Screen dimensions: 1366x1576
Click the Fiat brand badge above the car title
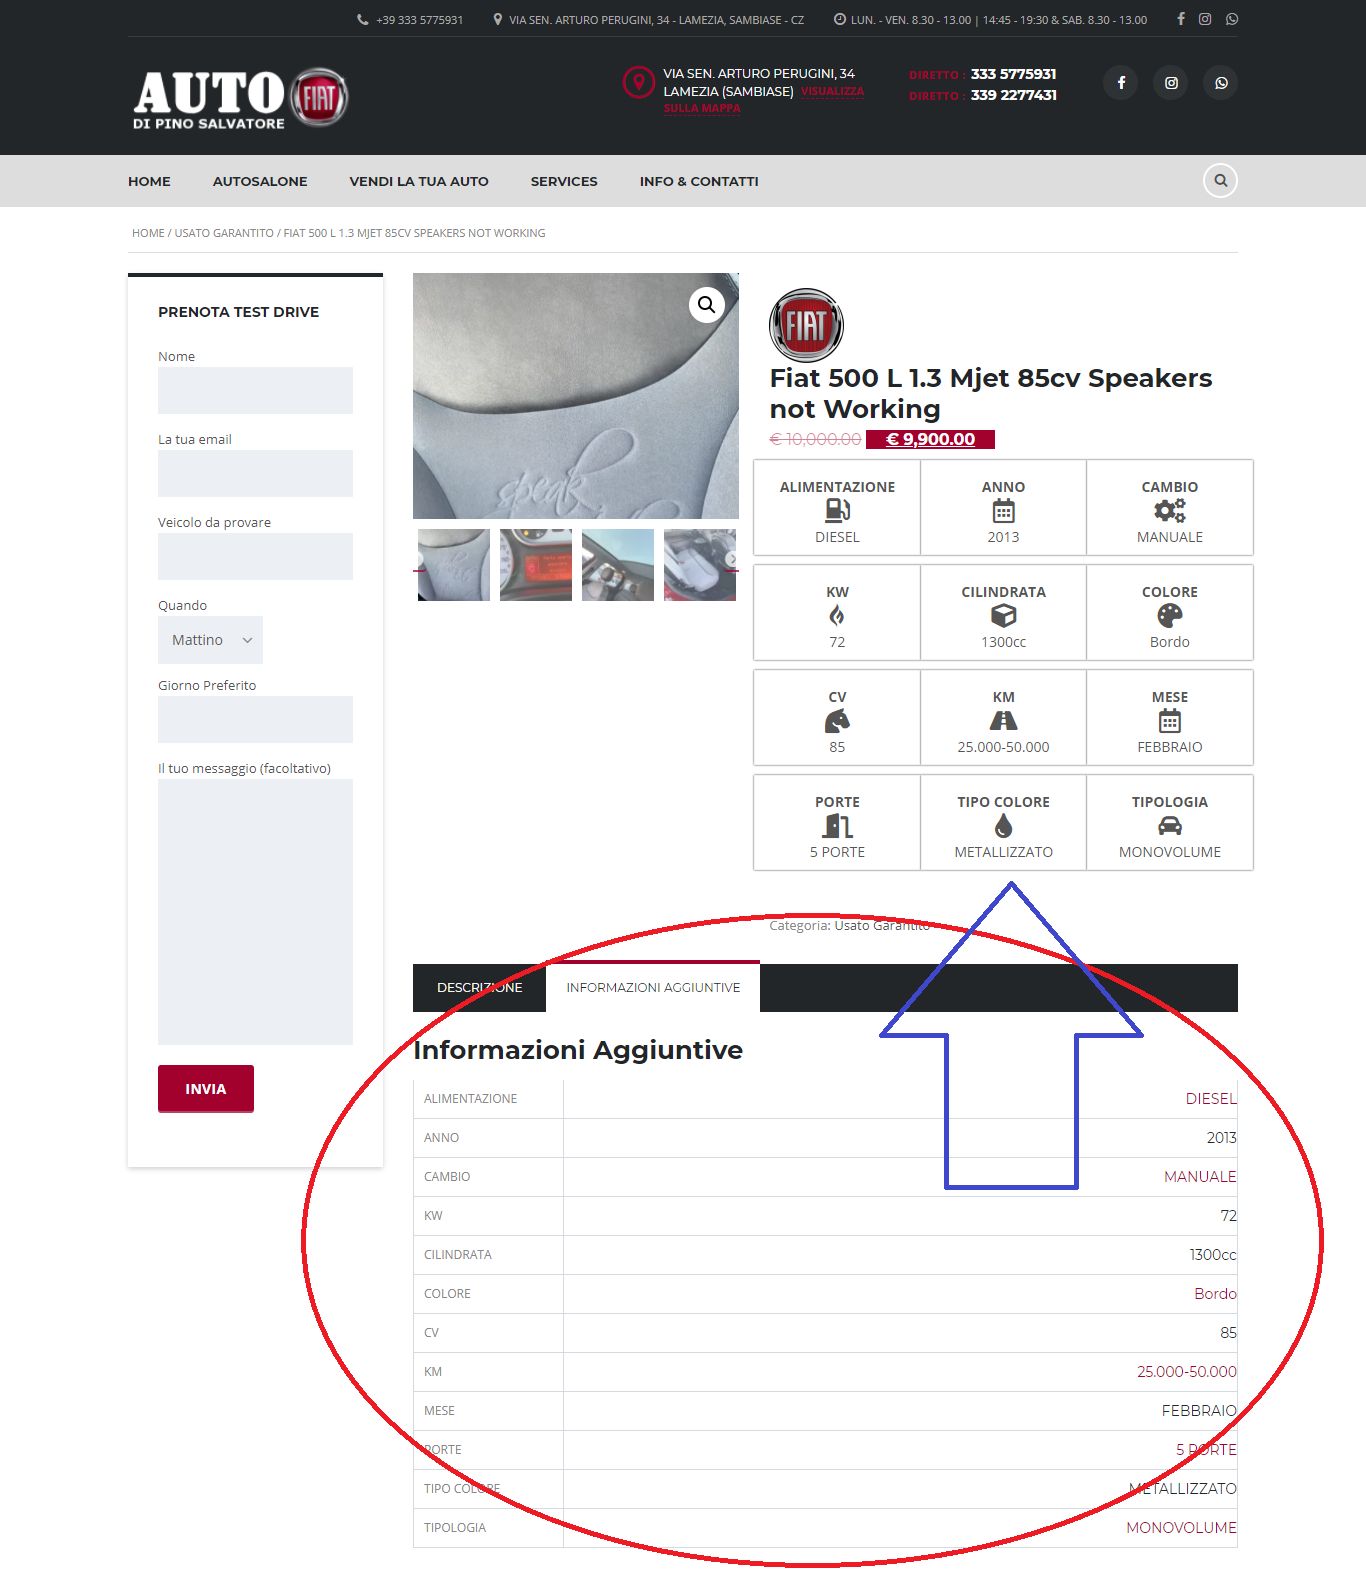click(806, 325)
